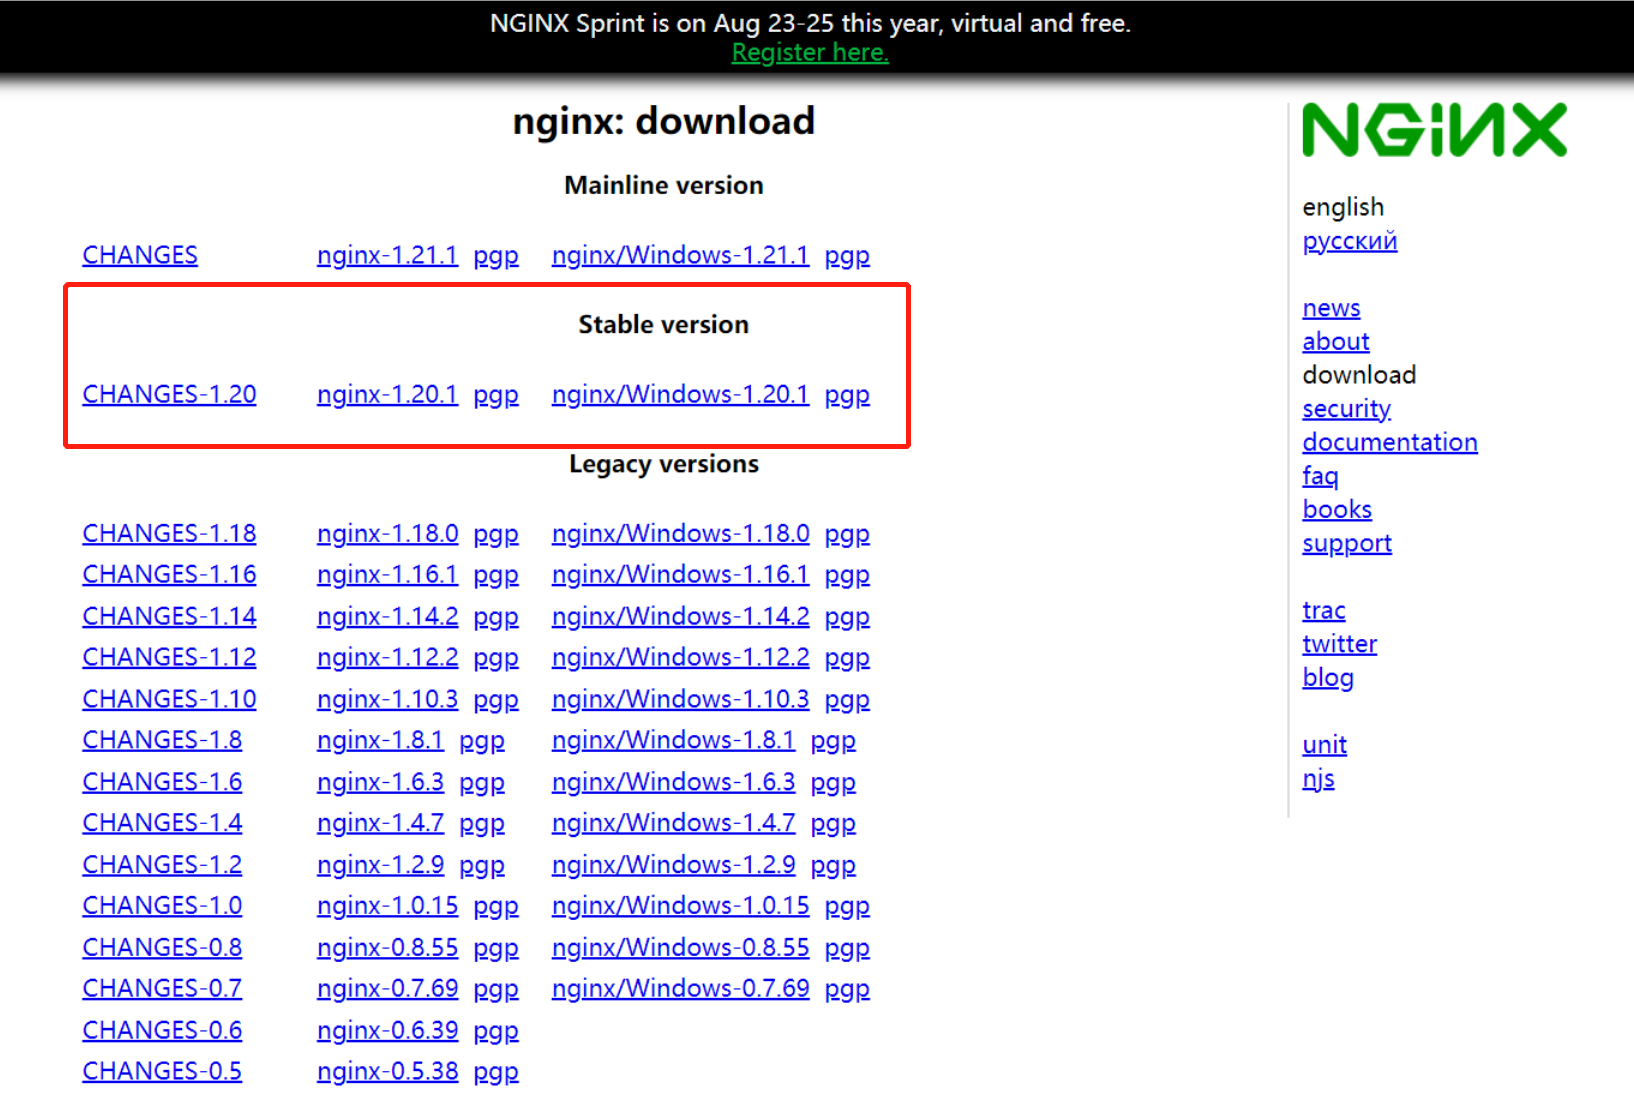This screenshot has width=1634, height=1112.
Task: Visit the security advisories page
Action: click(1346, 409)
